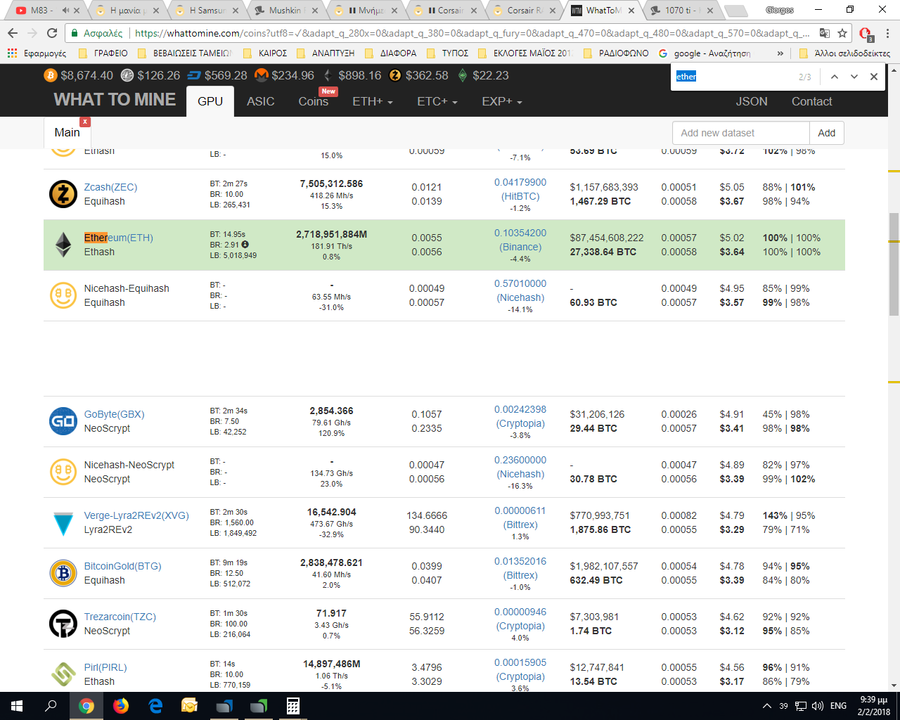900x720 pixels.
Task: Expand the ETC+ dropdown menu
Action: pyautogui.click(x=437, y=102)
